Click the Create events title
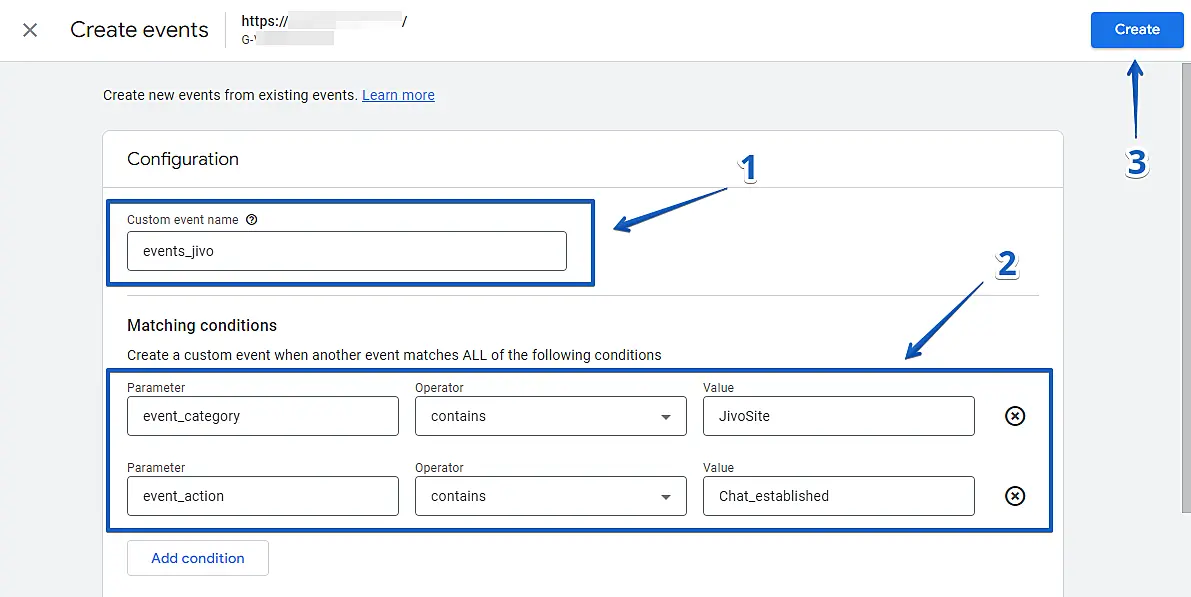The height and width of the screenshot is (597, 1191). pyautogui.click(x=139, y=30)
